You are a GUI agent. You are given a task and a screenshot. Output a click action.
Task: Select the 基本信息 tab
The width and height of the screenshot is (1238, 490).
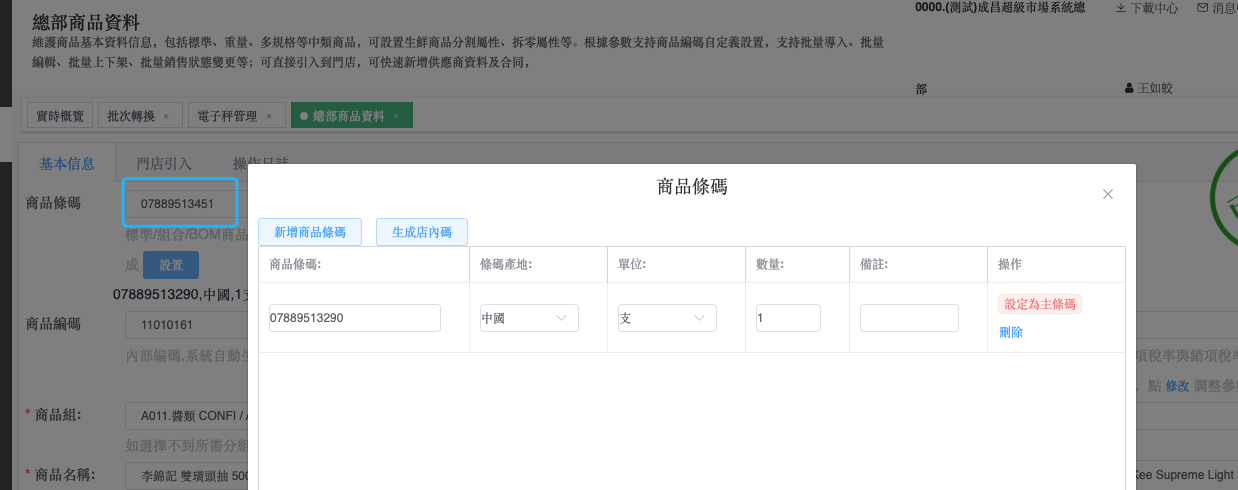[x=67, y=163]
